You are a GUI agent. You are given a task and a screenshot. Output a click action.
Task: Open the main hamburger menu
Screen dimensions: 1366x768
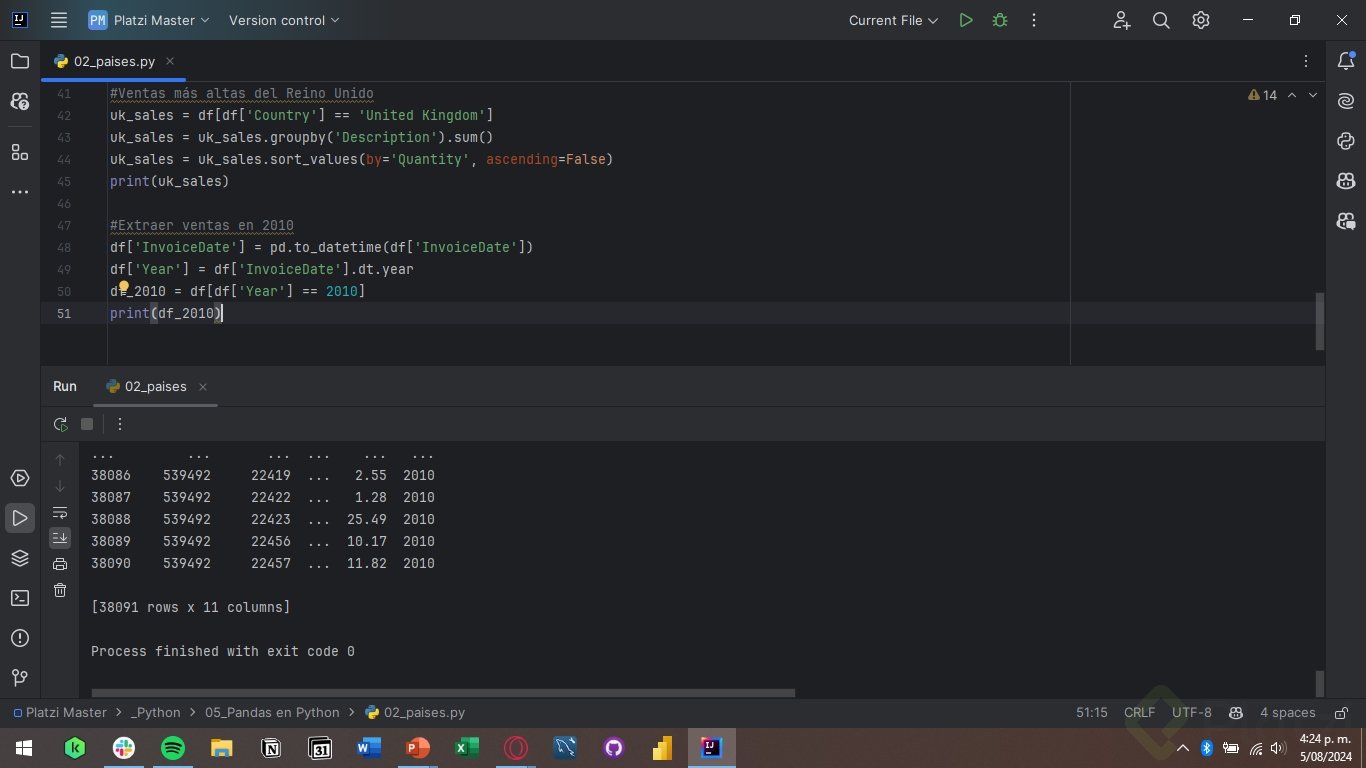pyautogui.click(x=59, y=20)
